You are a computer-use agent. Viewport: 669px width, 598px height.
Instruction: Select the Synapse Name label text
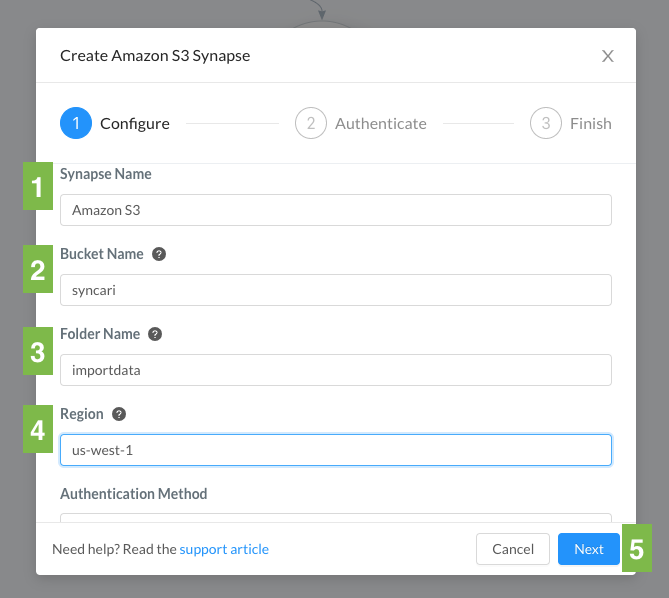[x=106, y=174]
